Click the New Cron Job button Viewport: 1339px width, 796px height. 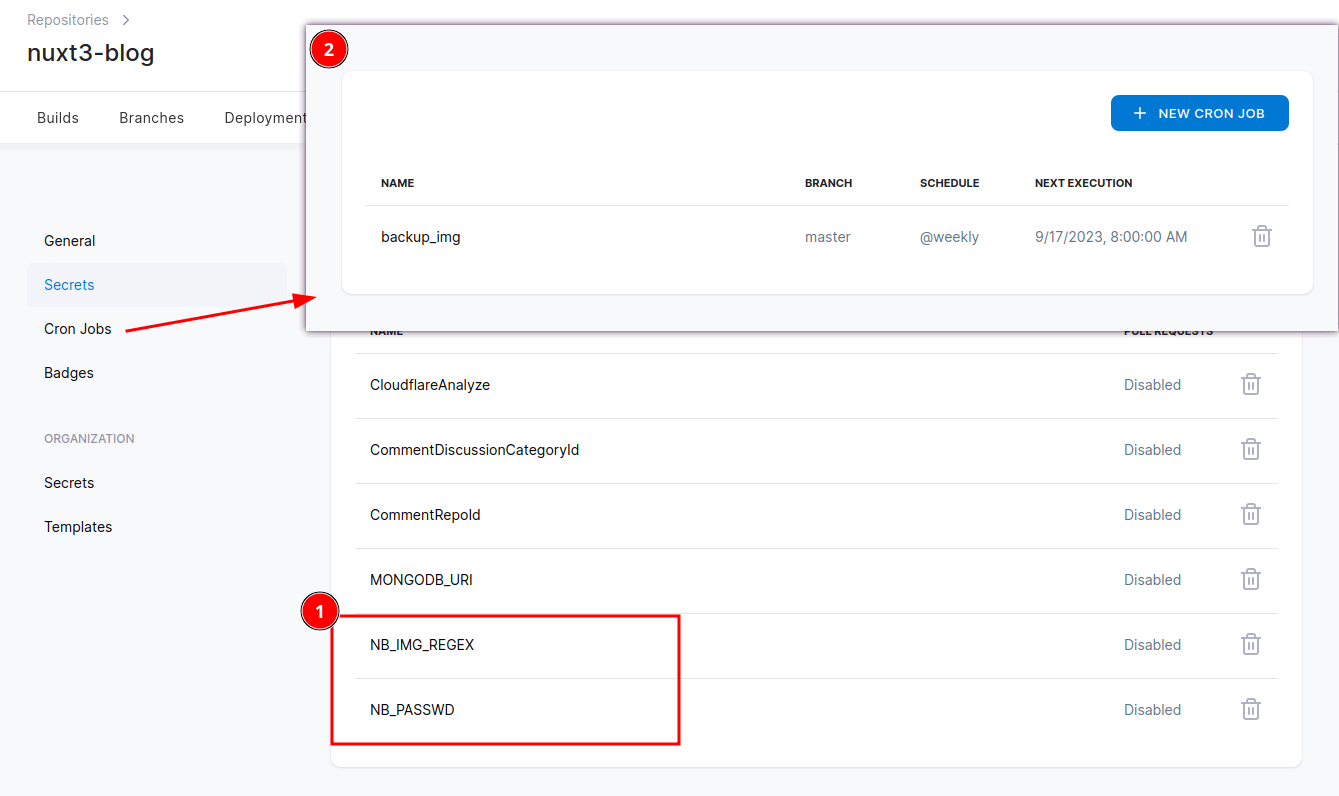pos(1199,114)
